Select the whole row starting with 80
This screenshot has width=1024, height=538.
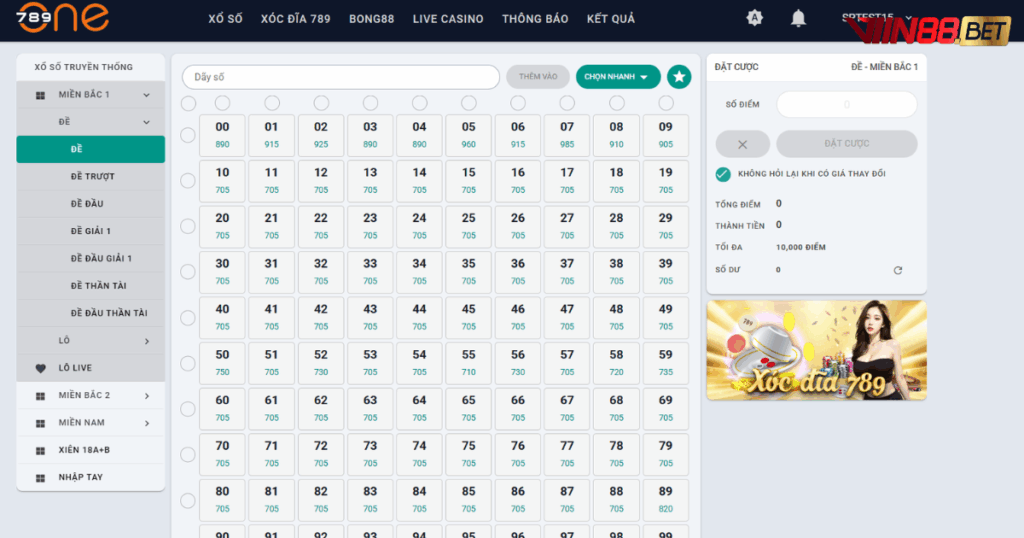[x=188, y=501]
